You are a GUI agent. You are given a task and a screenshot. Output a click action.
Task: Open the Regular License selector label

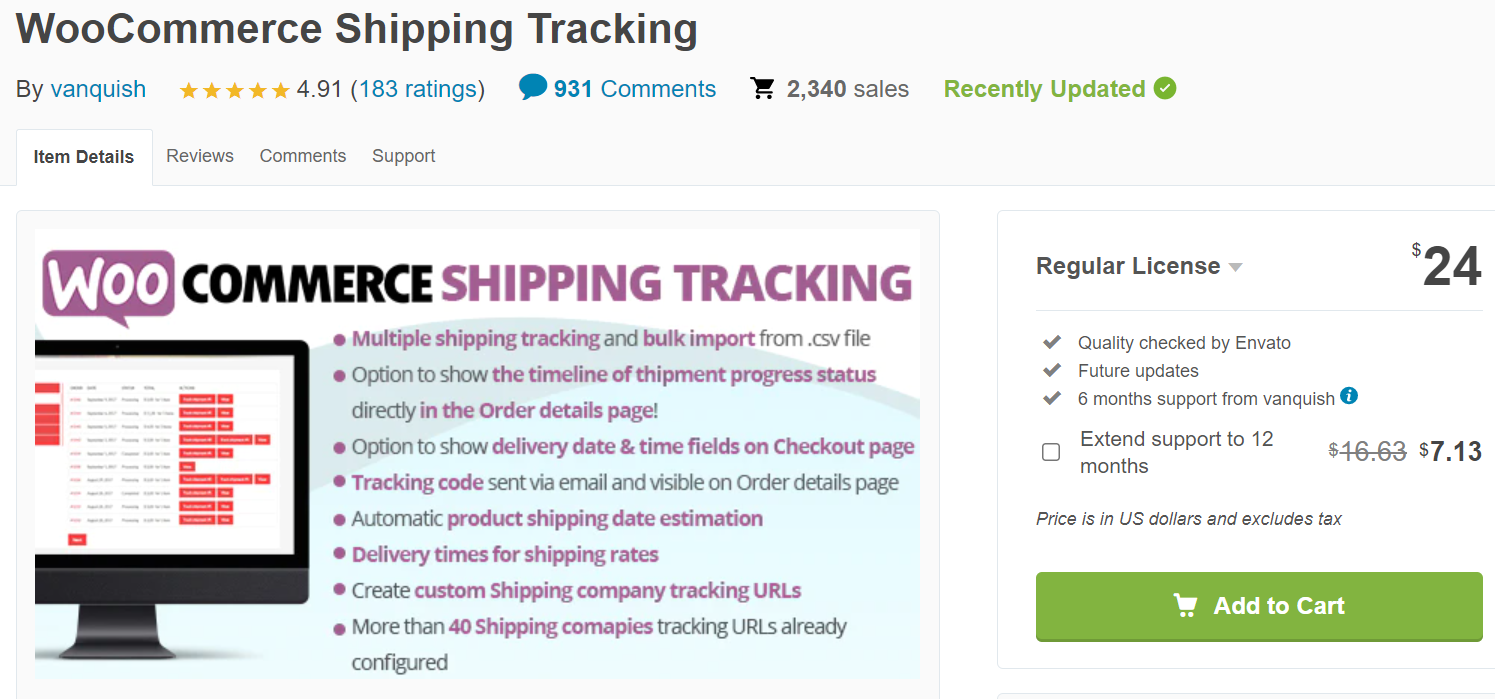(1128, 266)
